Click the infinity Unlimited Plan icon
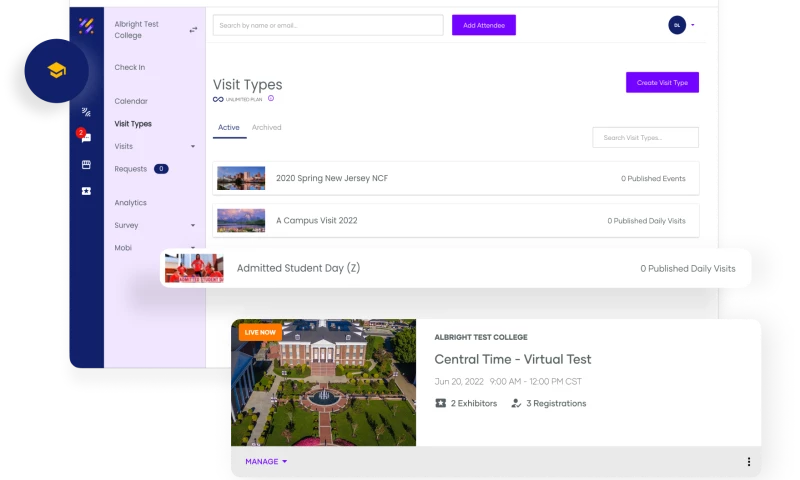The height and width of the screenshot is (480, 800). click(218, 99)
